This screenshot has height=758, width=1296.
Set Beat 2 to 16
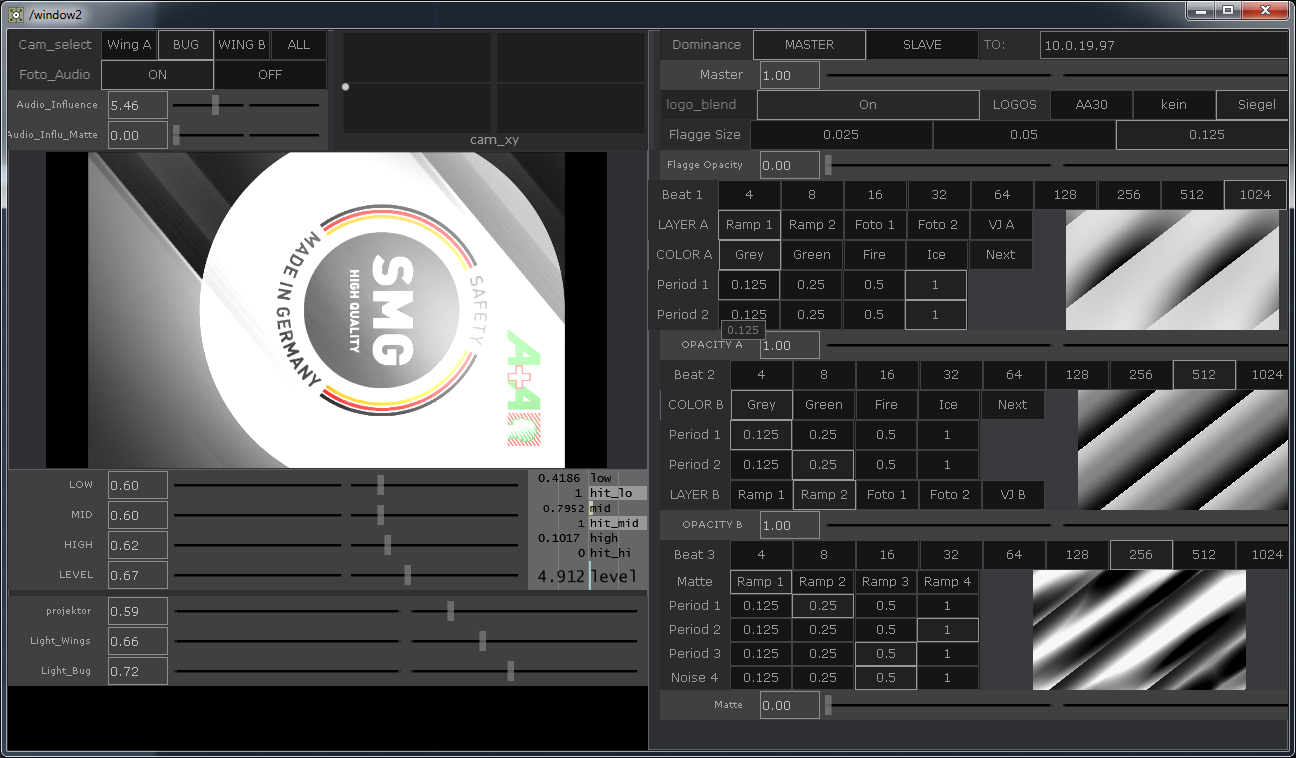pos(887,375)
